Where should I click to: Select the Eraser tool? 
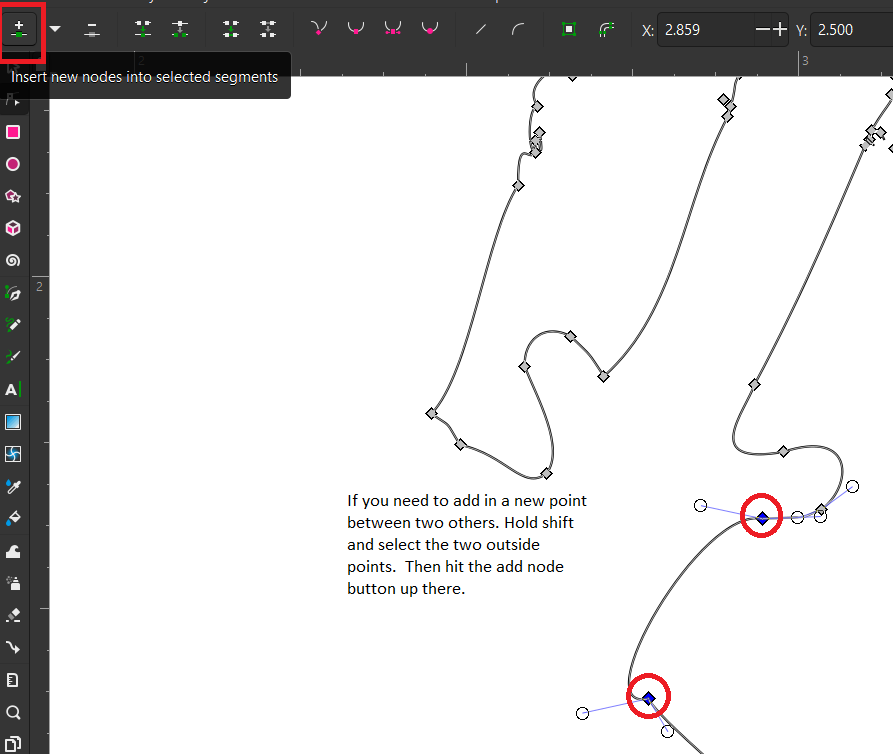point(13,614)
